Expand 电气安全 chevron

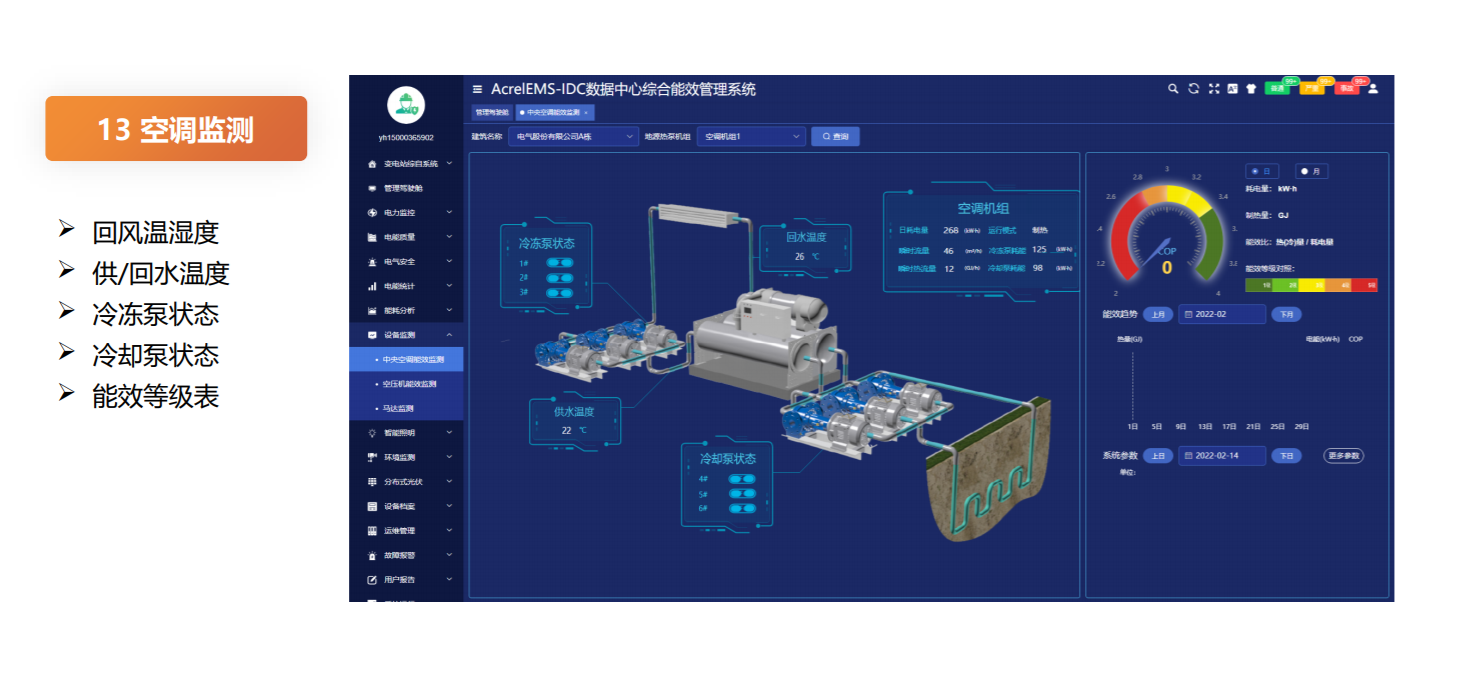tap(449, 261)
